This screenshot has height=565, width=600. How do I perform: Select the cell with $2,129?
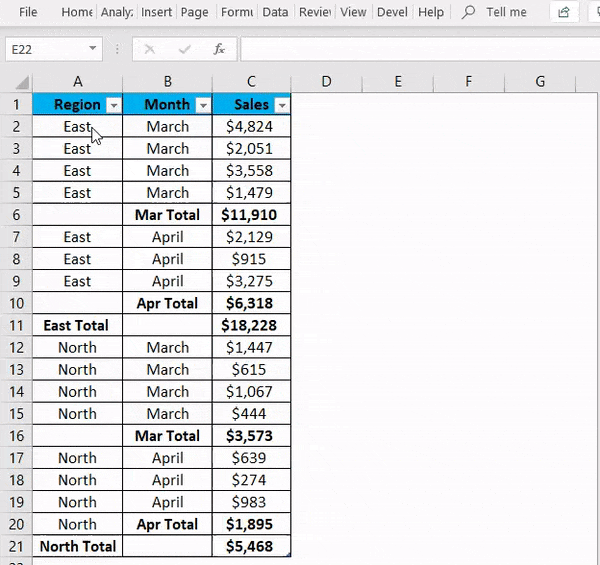(251, 237)
